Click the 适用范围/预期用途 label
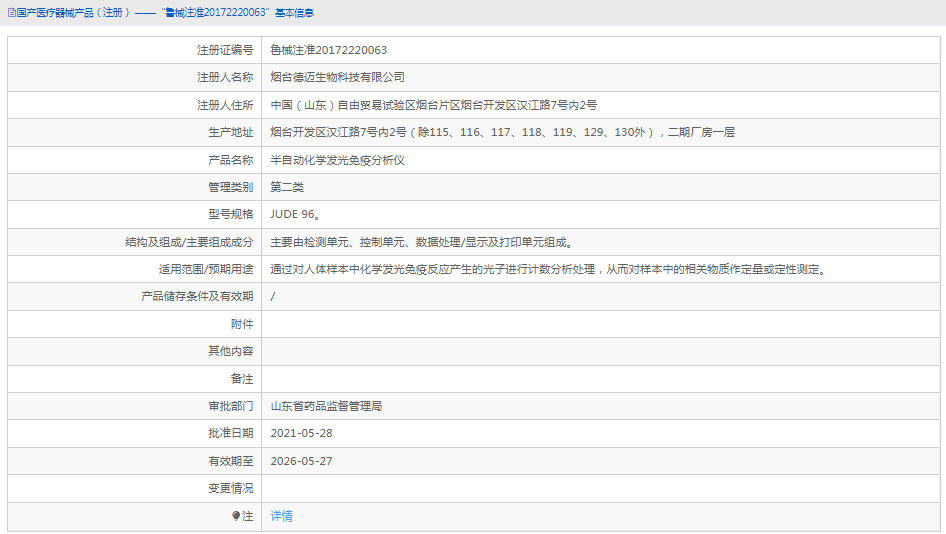The width and height of the screenshot is (946, 534). click(206, 269)
